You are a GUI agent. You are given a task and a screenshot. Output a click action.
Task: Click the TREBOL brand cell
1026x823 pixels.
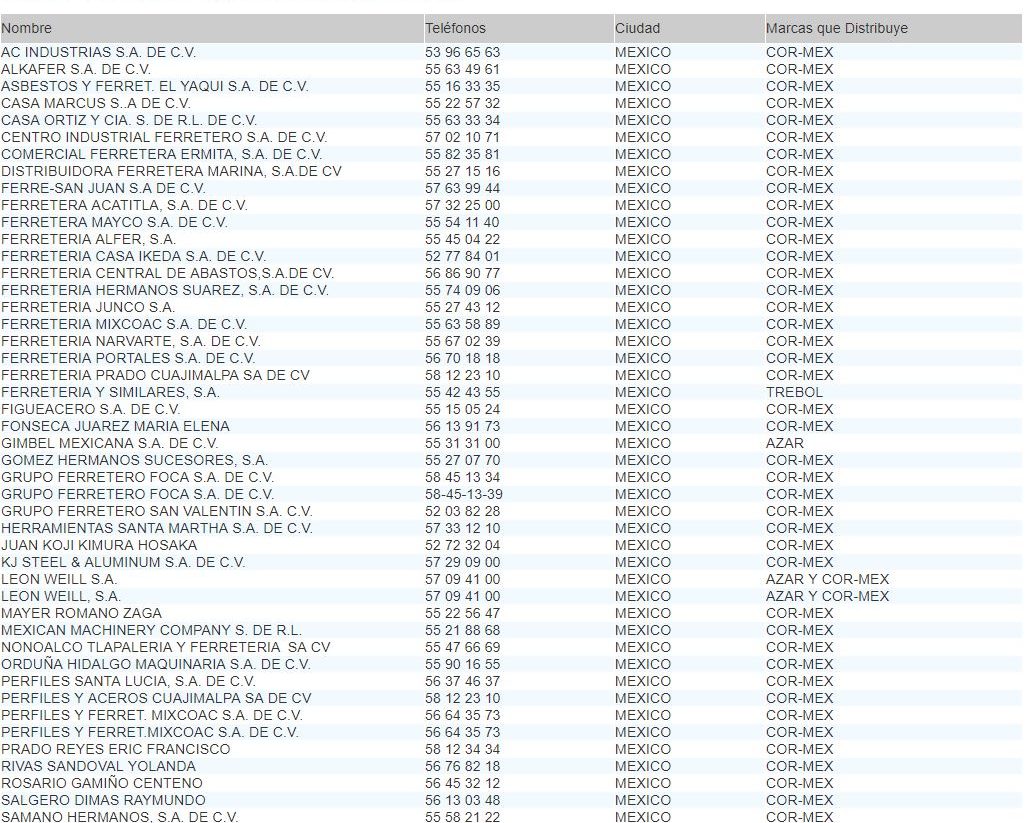pyautogui.click(x=794, y=392)
